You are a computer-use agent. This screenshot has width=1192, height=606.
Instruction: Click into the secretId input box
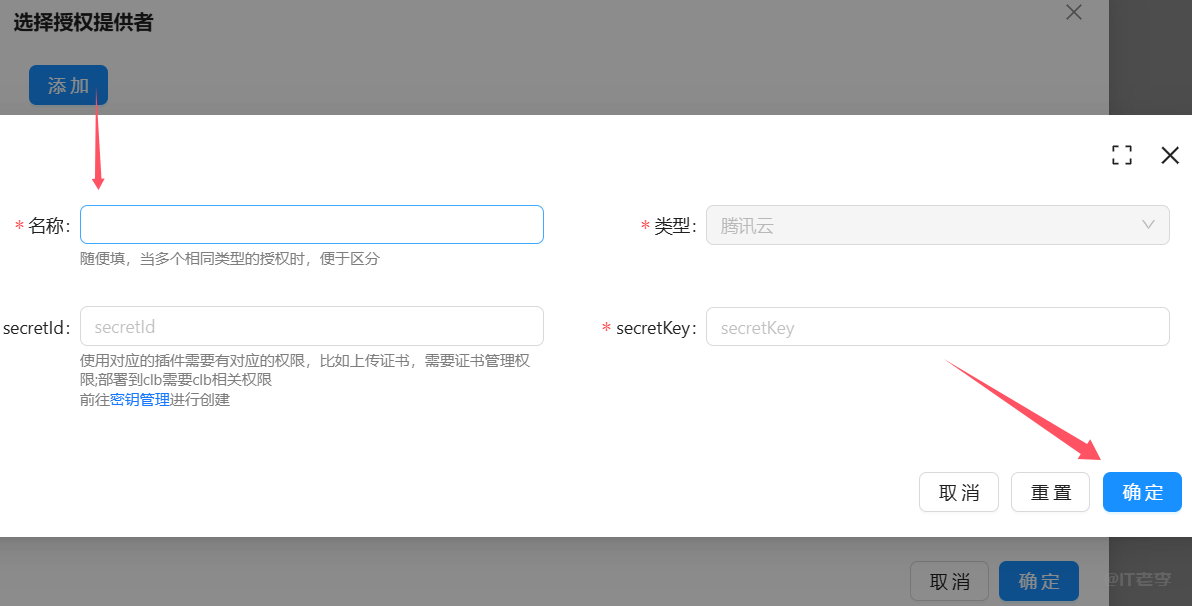tap(311, 327)
